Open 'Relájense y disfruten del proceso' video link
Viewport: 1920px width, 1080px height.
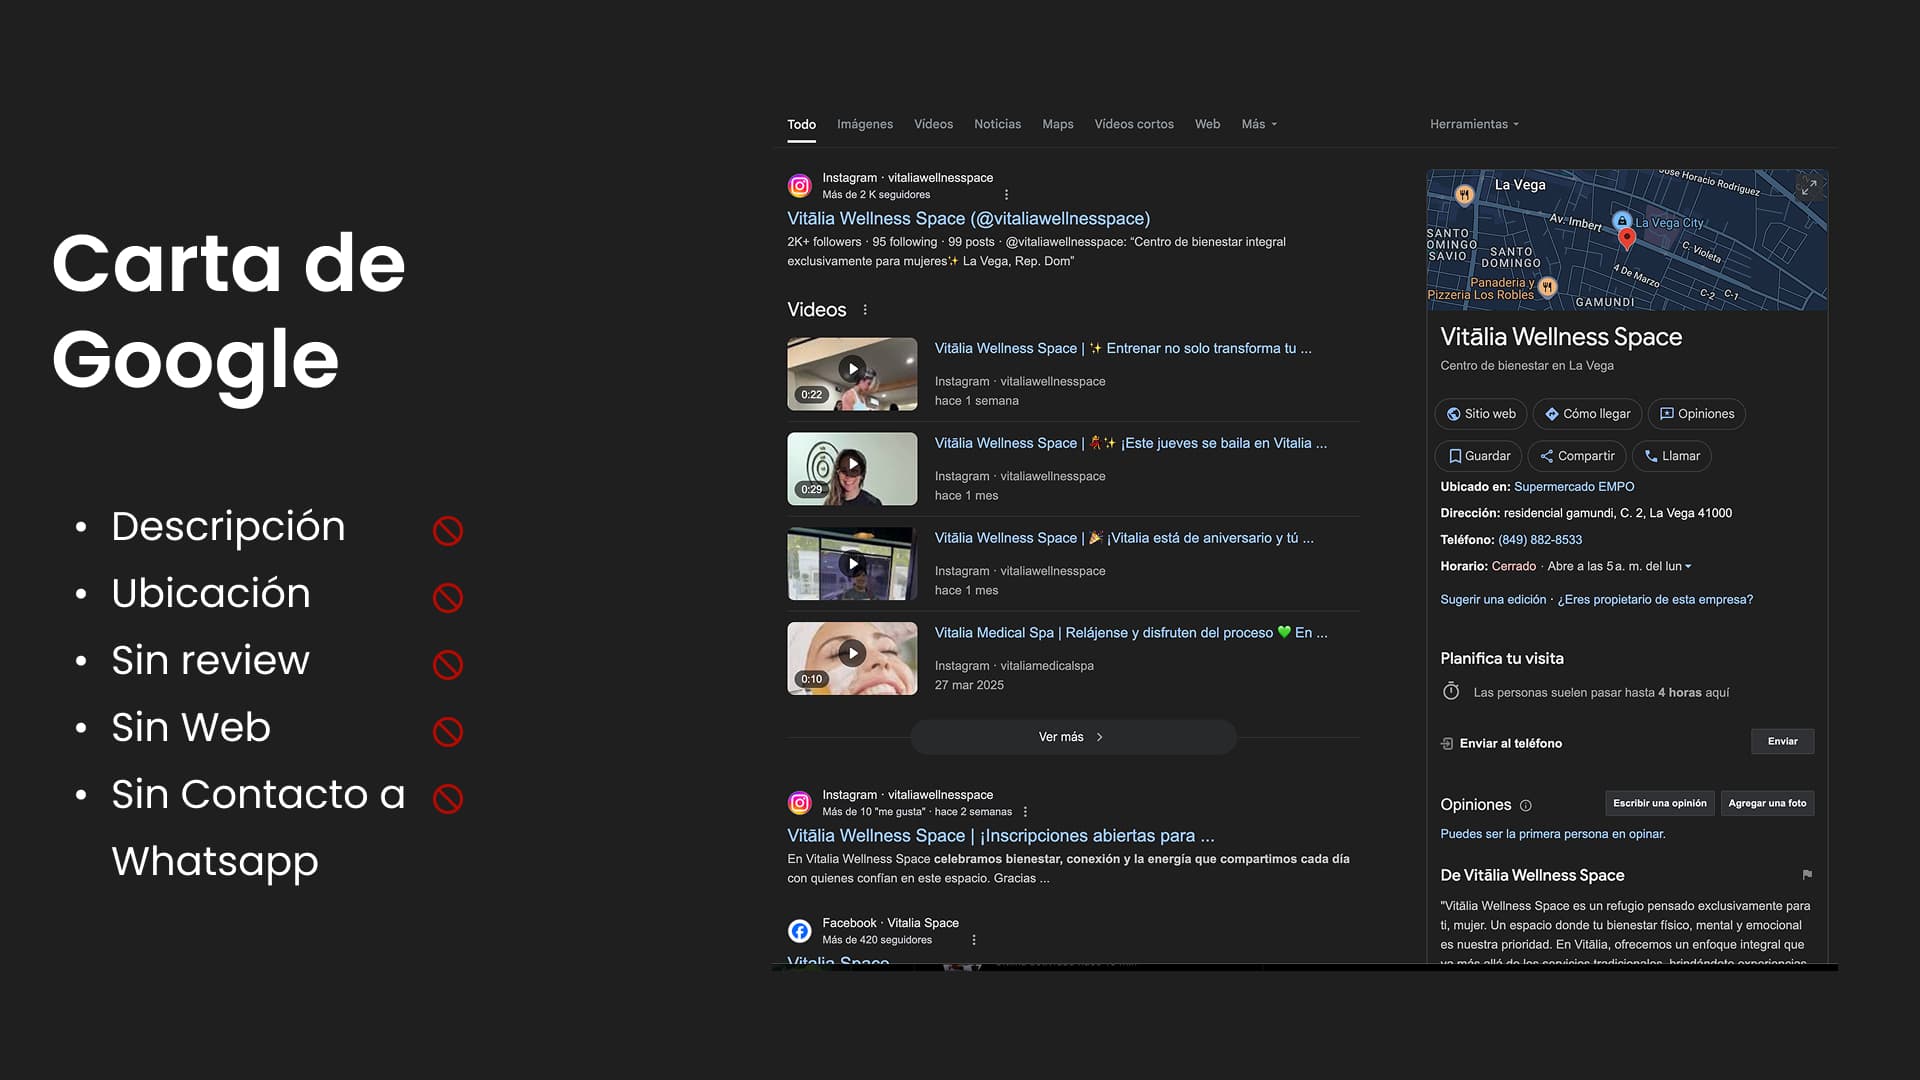tap(1131, 633)
